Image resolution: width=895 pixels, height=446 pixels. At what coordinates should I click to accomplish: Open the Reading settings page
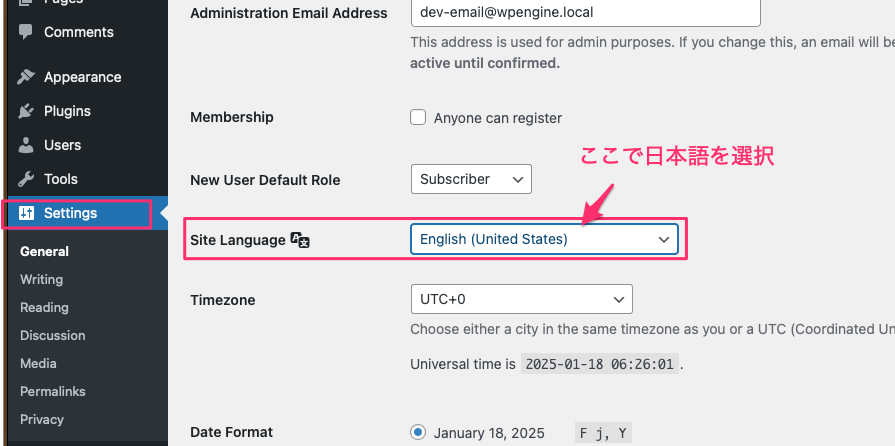[x=44, y=307]
